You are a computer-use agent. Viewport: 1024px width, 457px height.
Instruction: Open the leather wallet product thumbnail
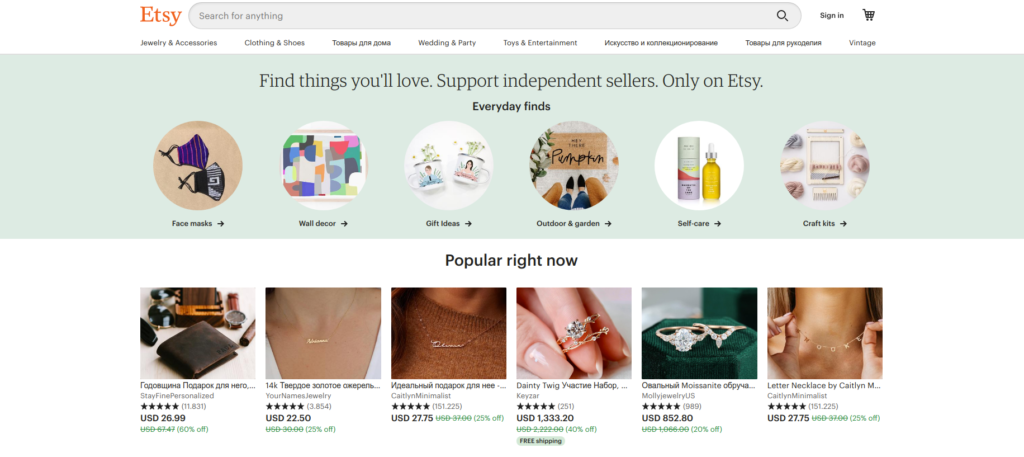197,332
